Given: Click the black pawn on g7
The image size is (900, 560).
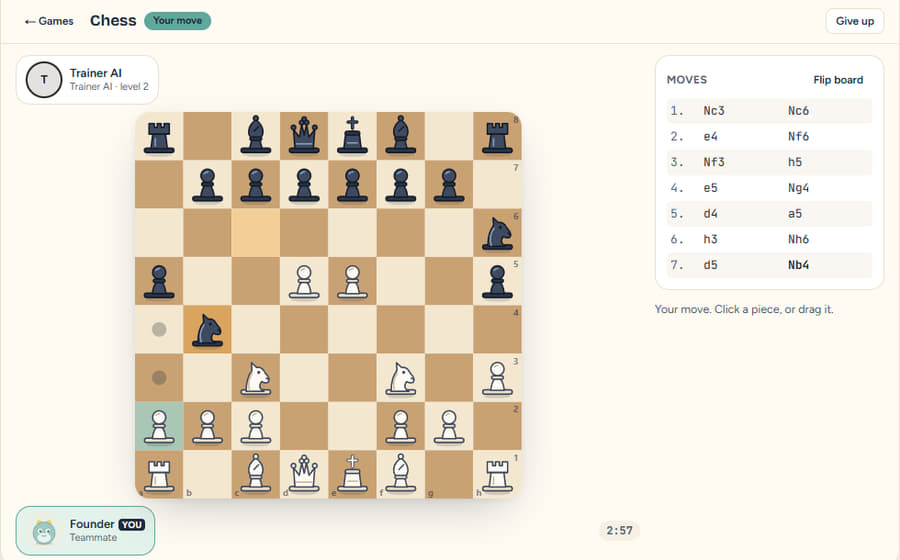Looking at the screenshot, I should tap(449, 185).
